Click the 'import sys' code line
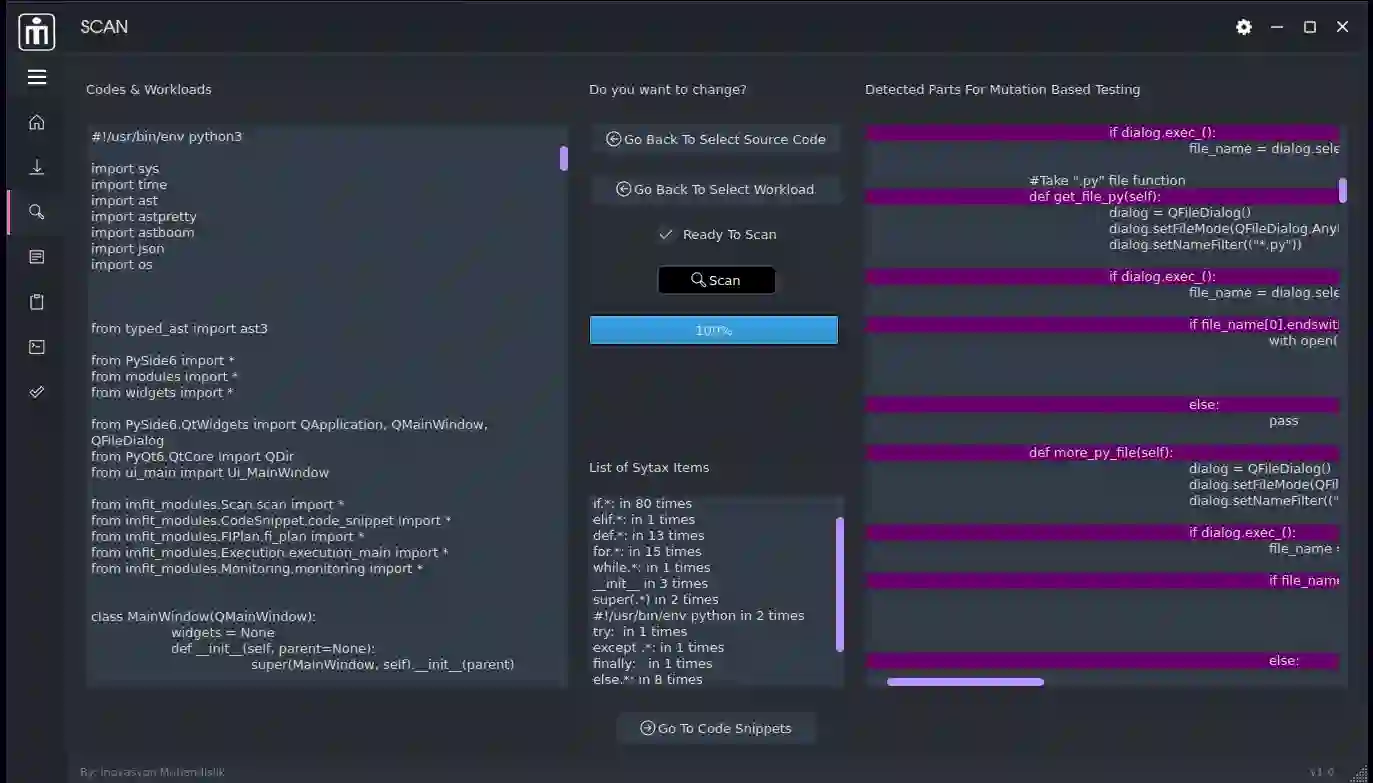 pos(125,168)
